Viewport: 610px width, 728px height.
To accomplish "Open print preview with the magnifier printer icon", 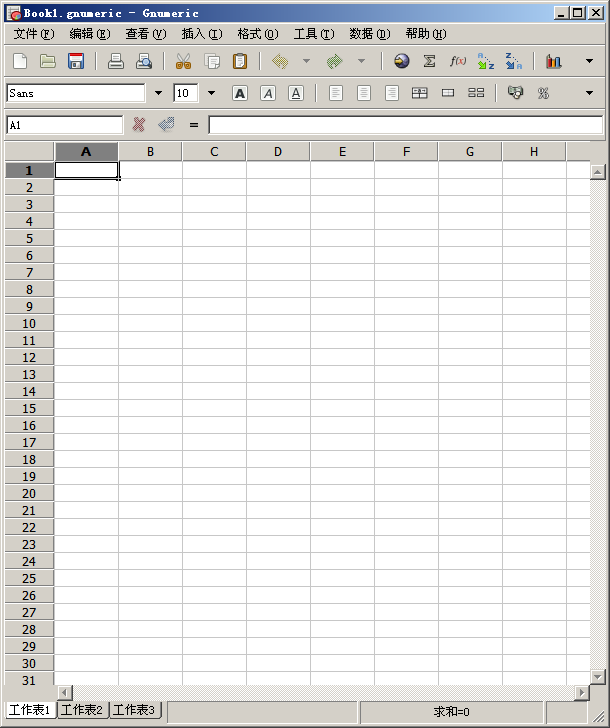I will (x=144, y=61).
